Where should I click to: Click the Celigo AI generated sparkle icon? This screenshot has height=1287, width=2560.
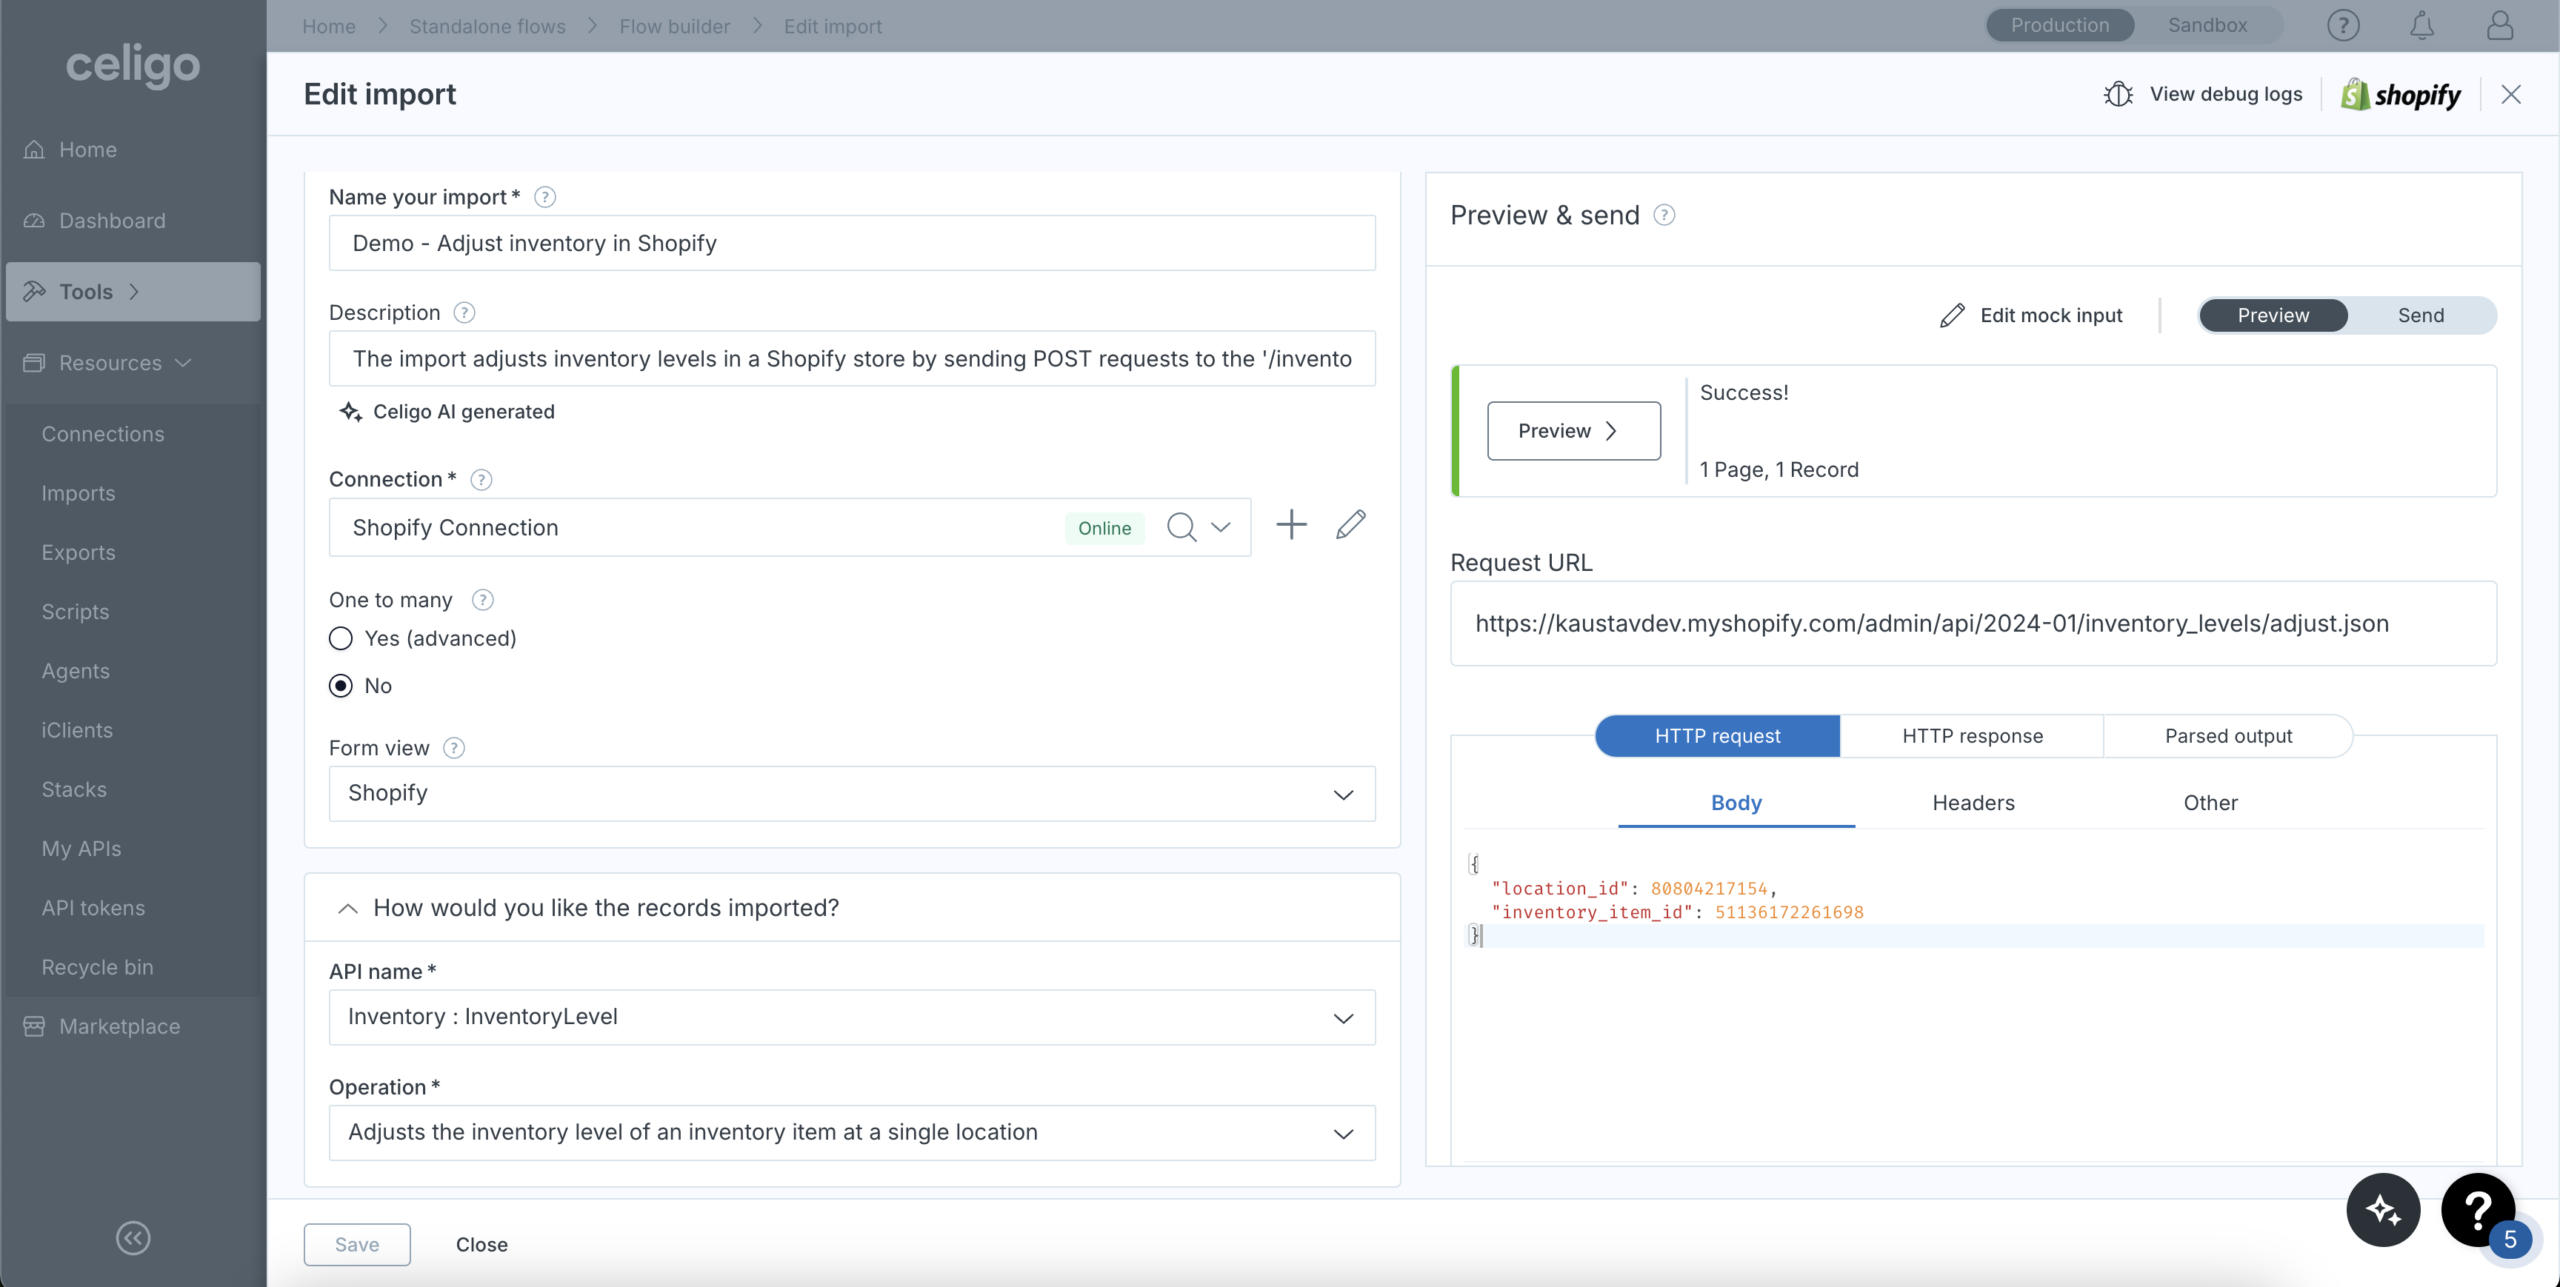click(350, 412)
